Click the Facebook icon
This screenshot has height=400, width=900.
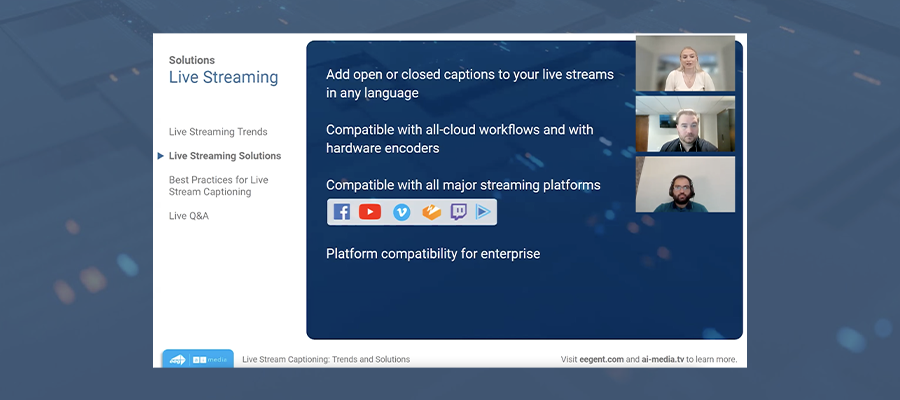coord(342,212)
